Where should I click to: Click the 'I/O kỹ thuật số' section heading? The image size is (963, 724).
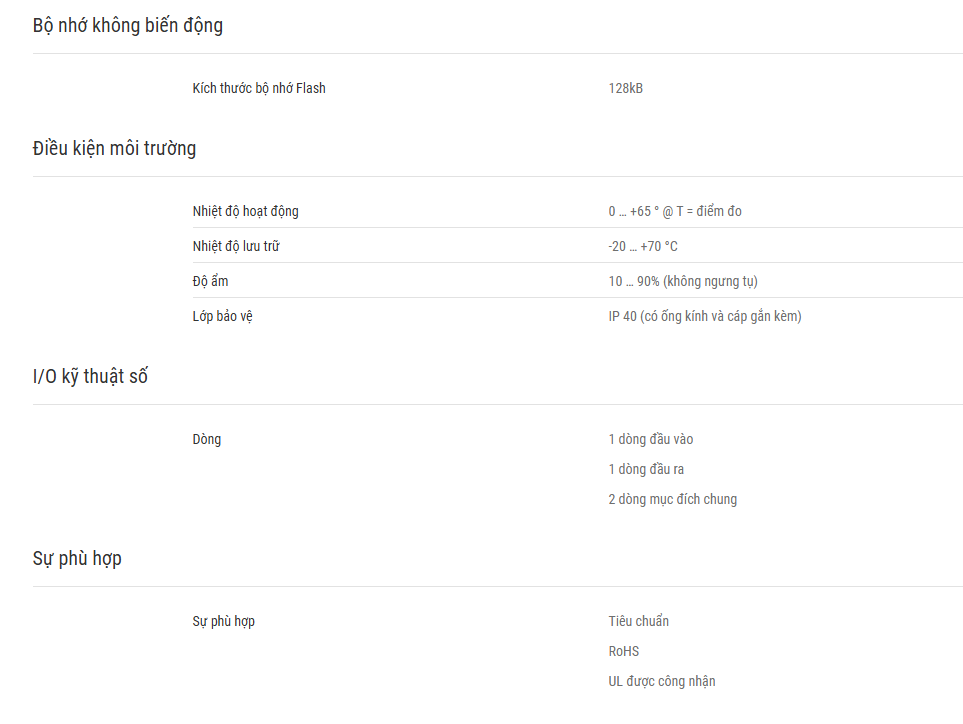90,376
